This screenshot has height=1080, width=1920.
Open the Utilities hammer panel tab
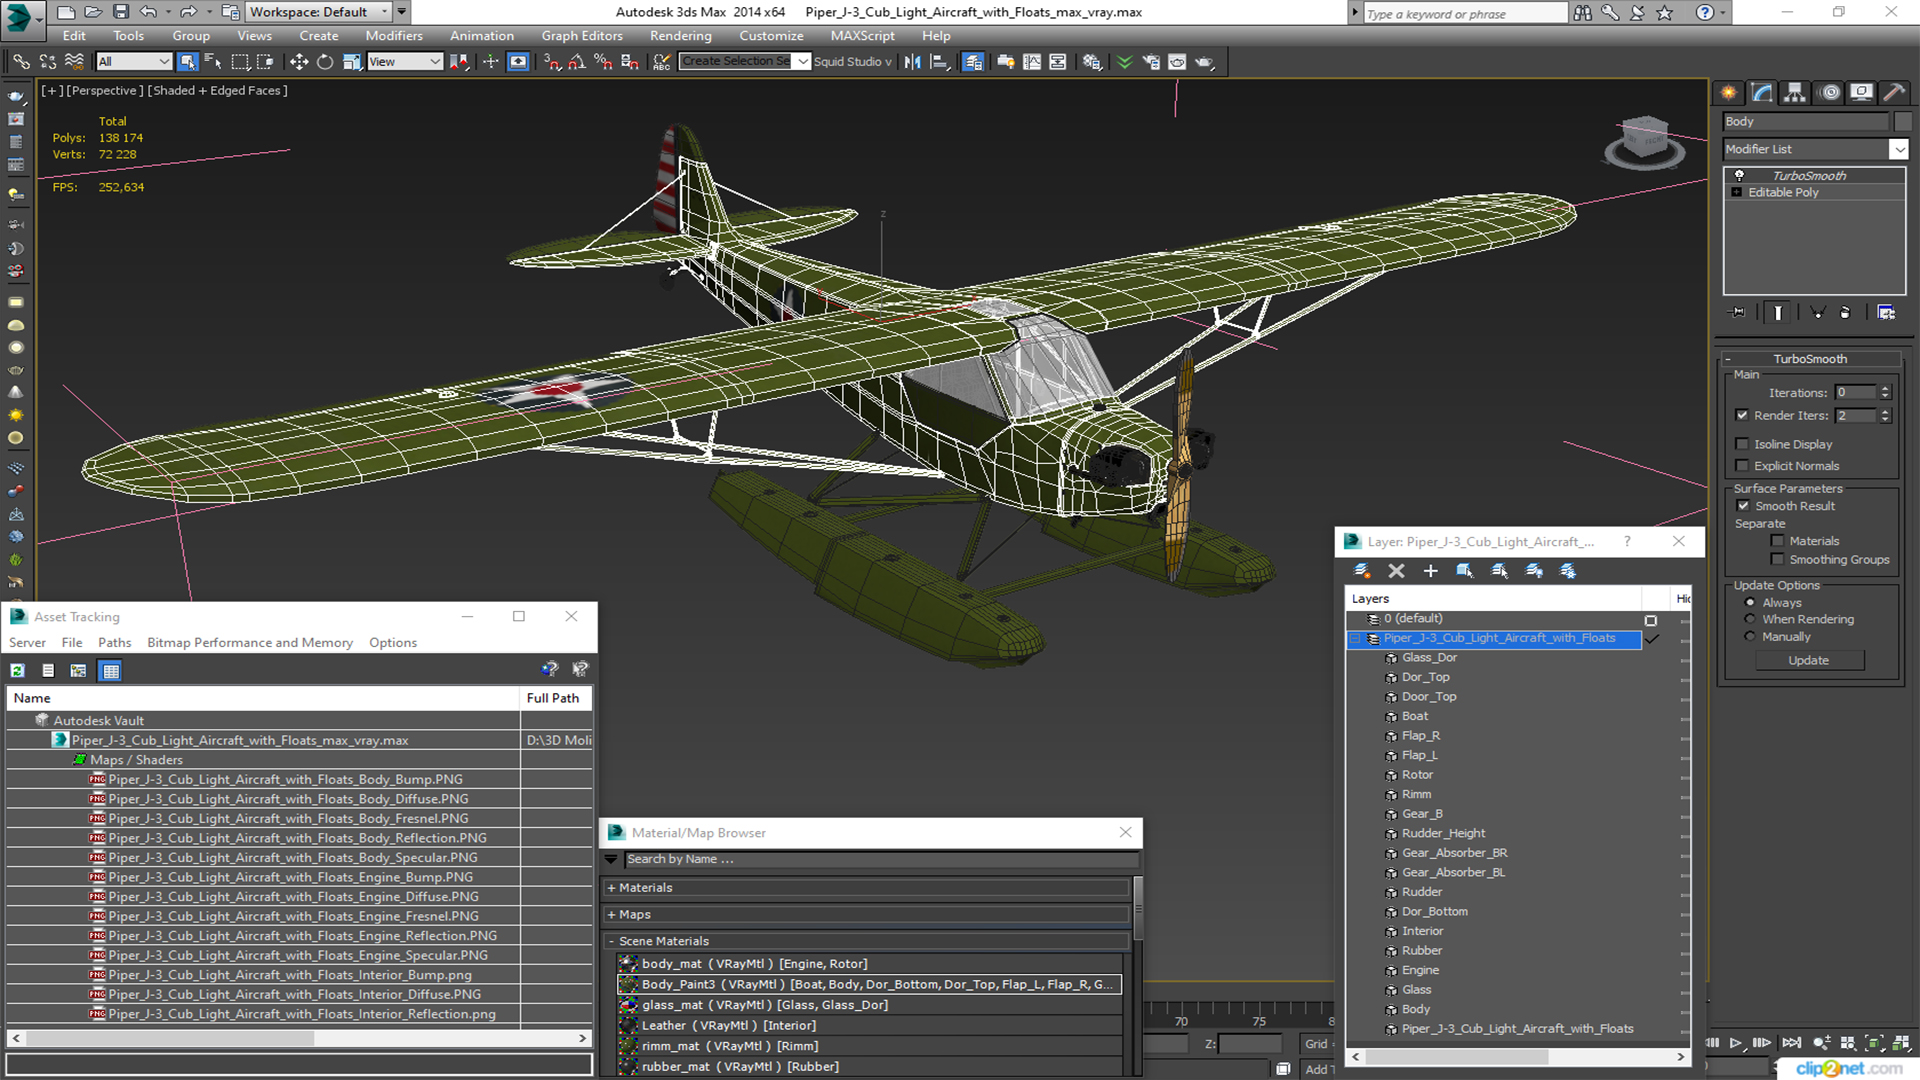point(1894,92)
